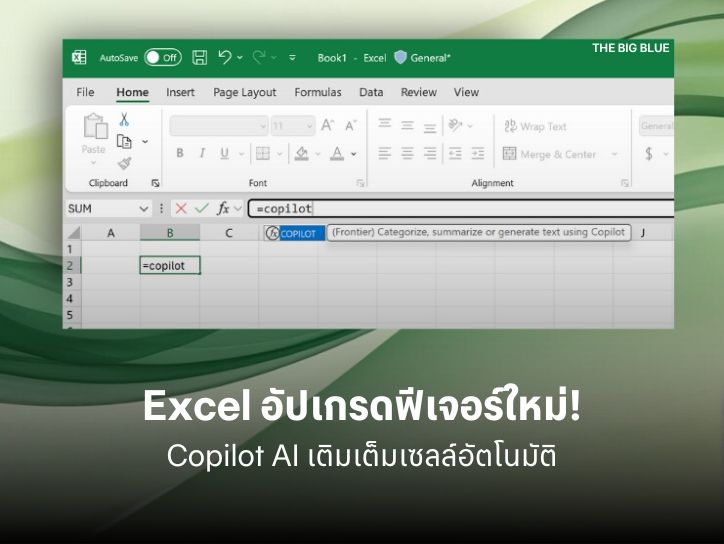
Task: Click the Insert Function fx icon
Action: click(223, 209)
